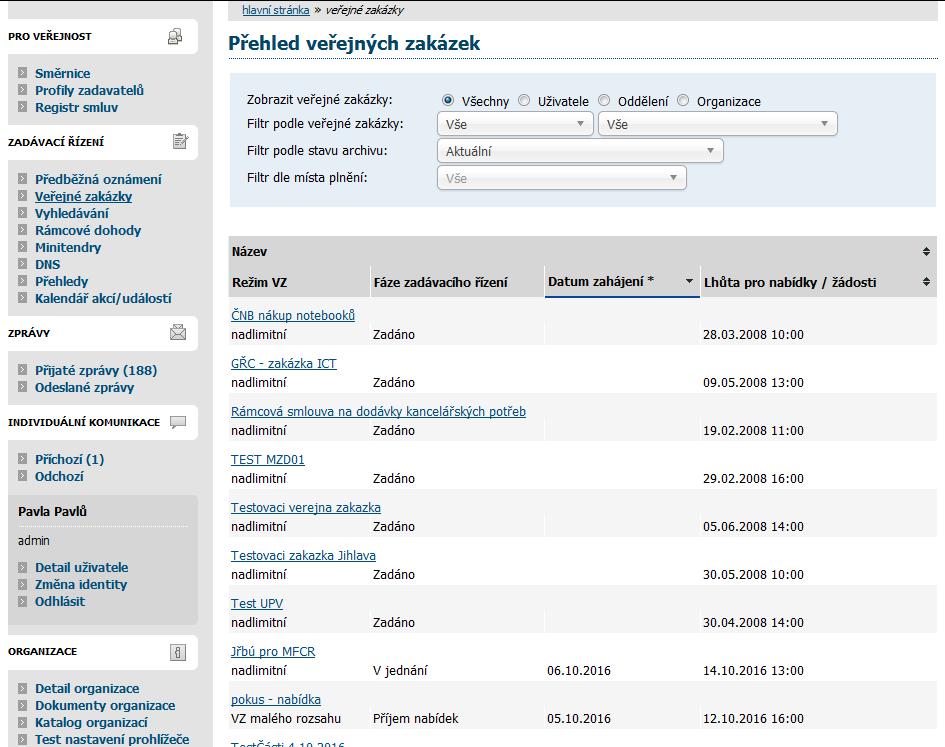
Task: Click the Pro veřejnost section icon
Action: [x=175, y=37]
